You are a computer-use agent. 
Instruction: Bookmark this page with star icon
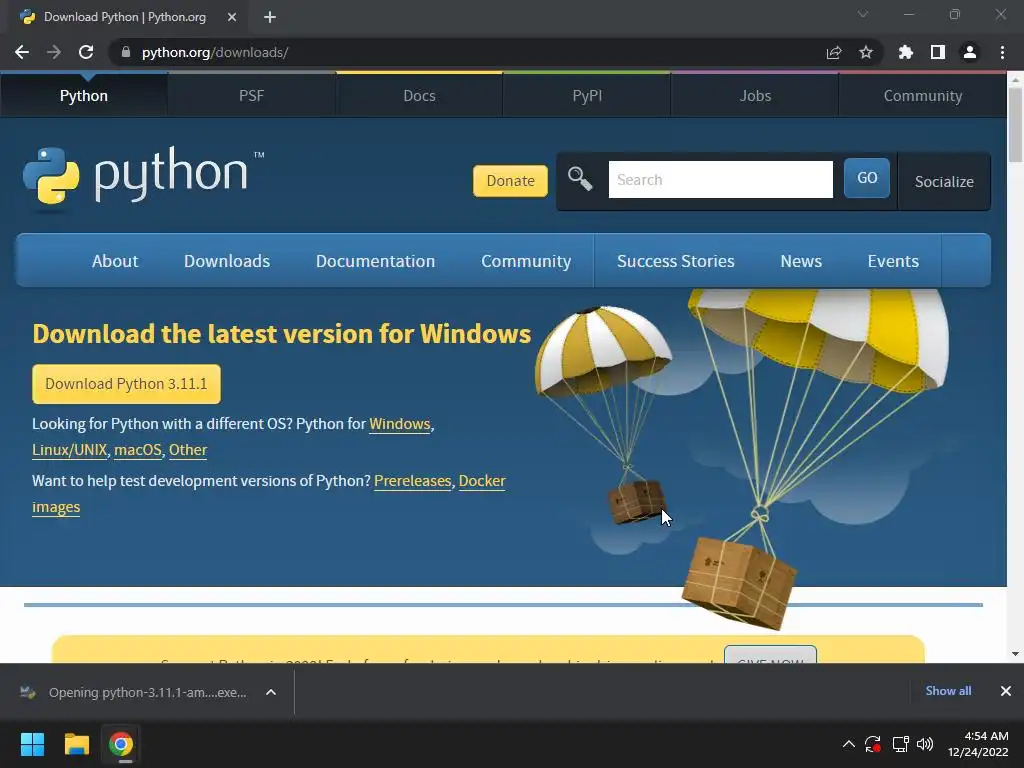click(866, 52)
